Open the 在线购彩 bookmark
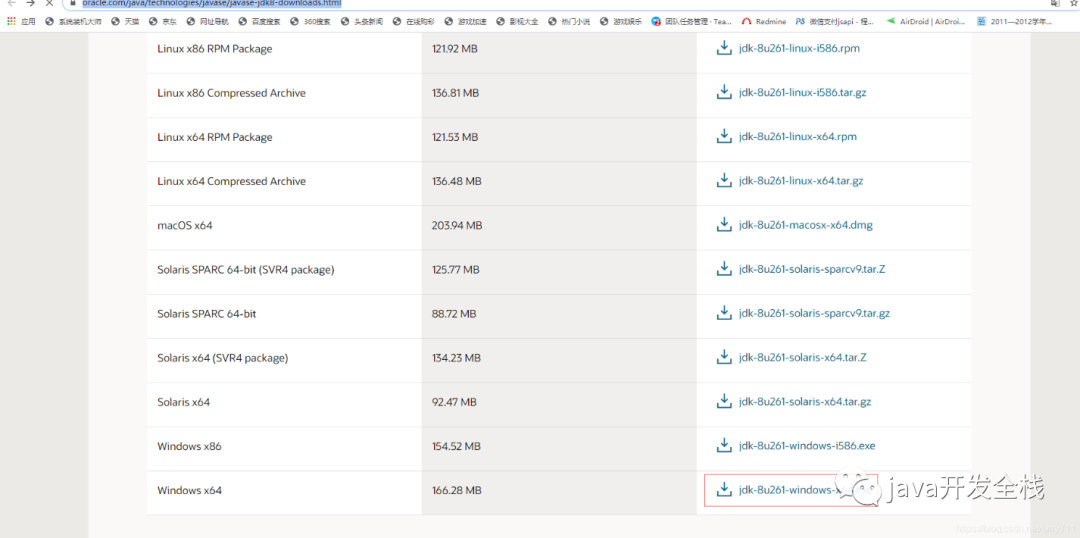The width and height of the screenshot is (1080, 538). pos(414,21)
